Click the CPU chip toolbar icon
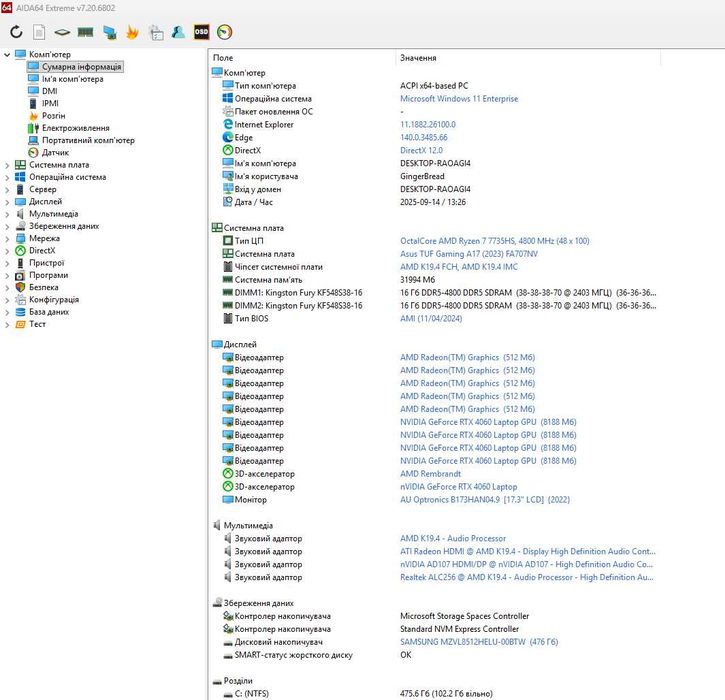The image size is (725, 700). coord(62,32)
